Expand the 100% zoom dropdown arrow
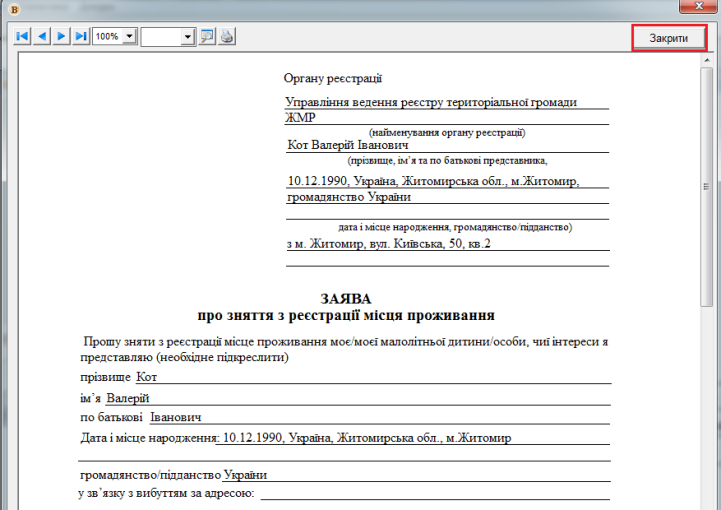The width and height of the screenshot is (721, 510). [x=129, y=36]
